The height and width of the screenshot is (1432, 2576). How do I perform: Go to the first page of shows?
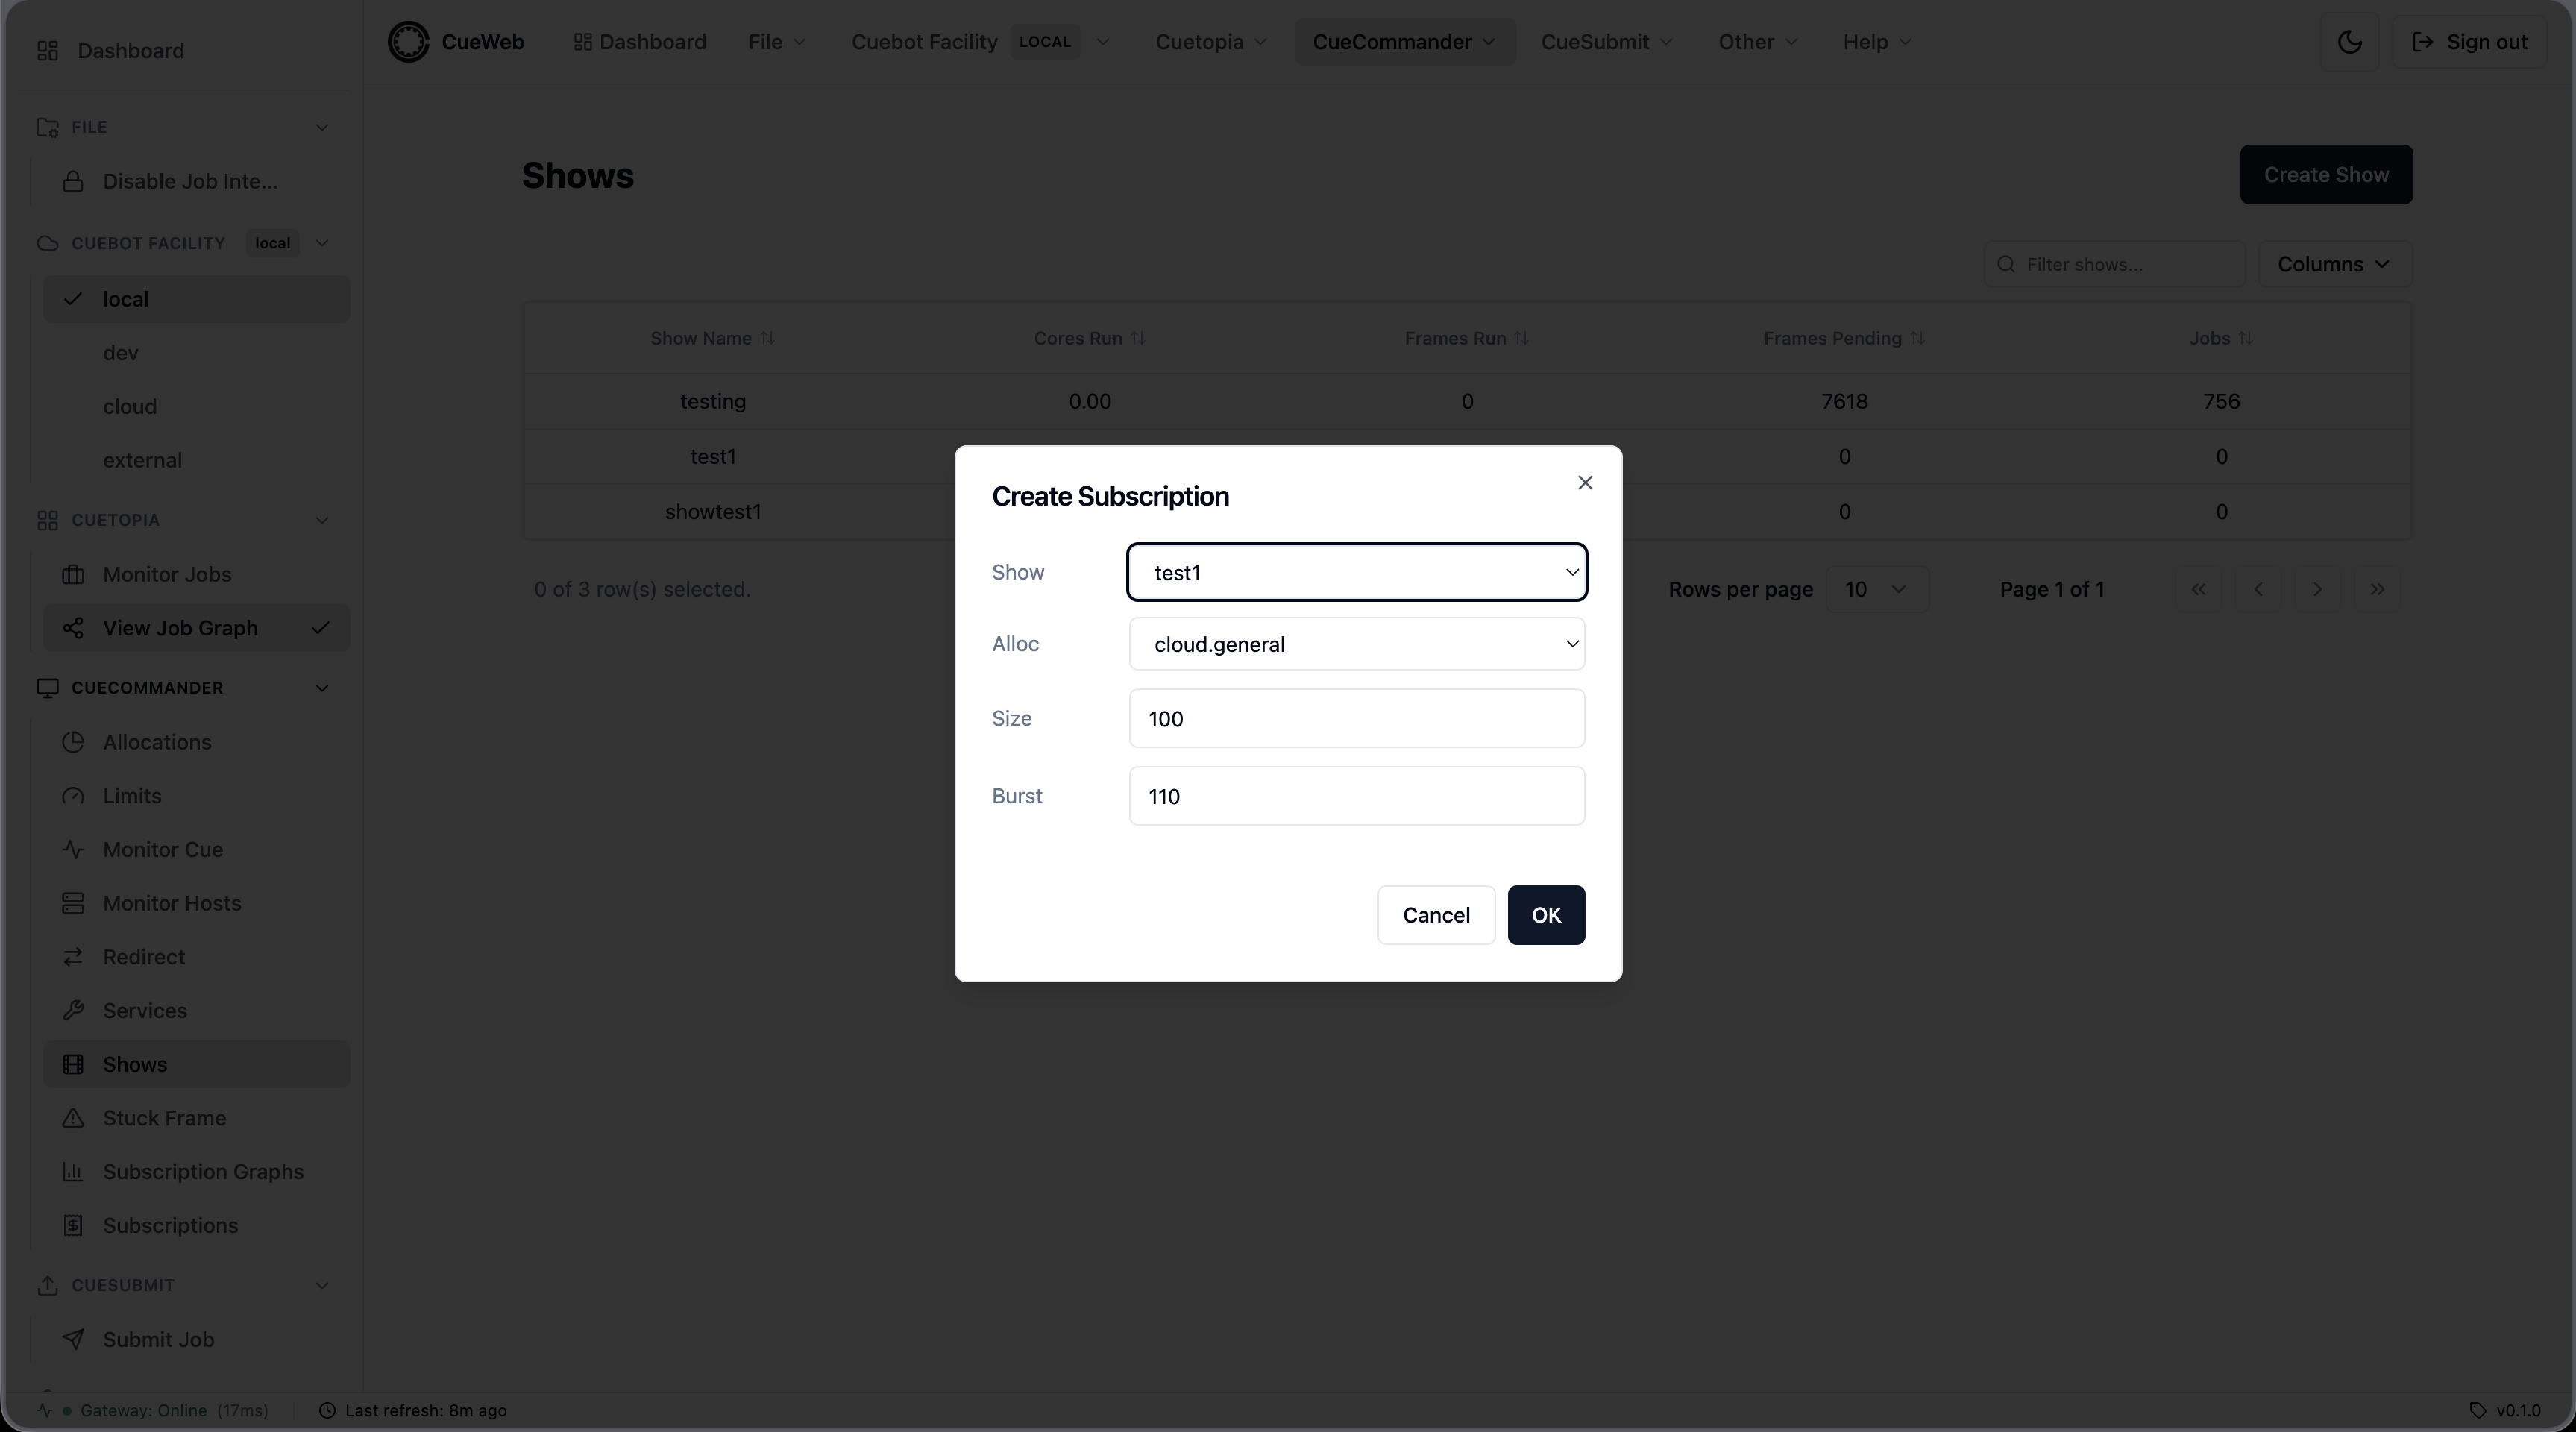point(2198,590)
